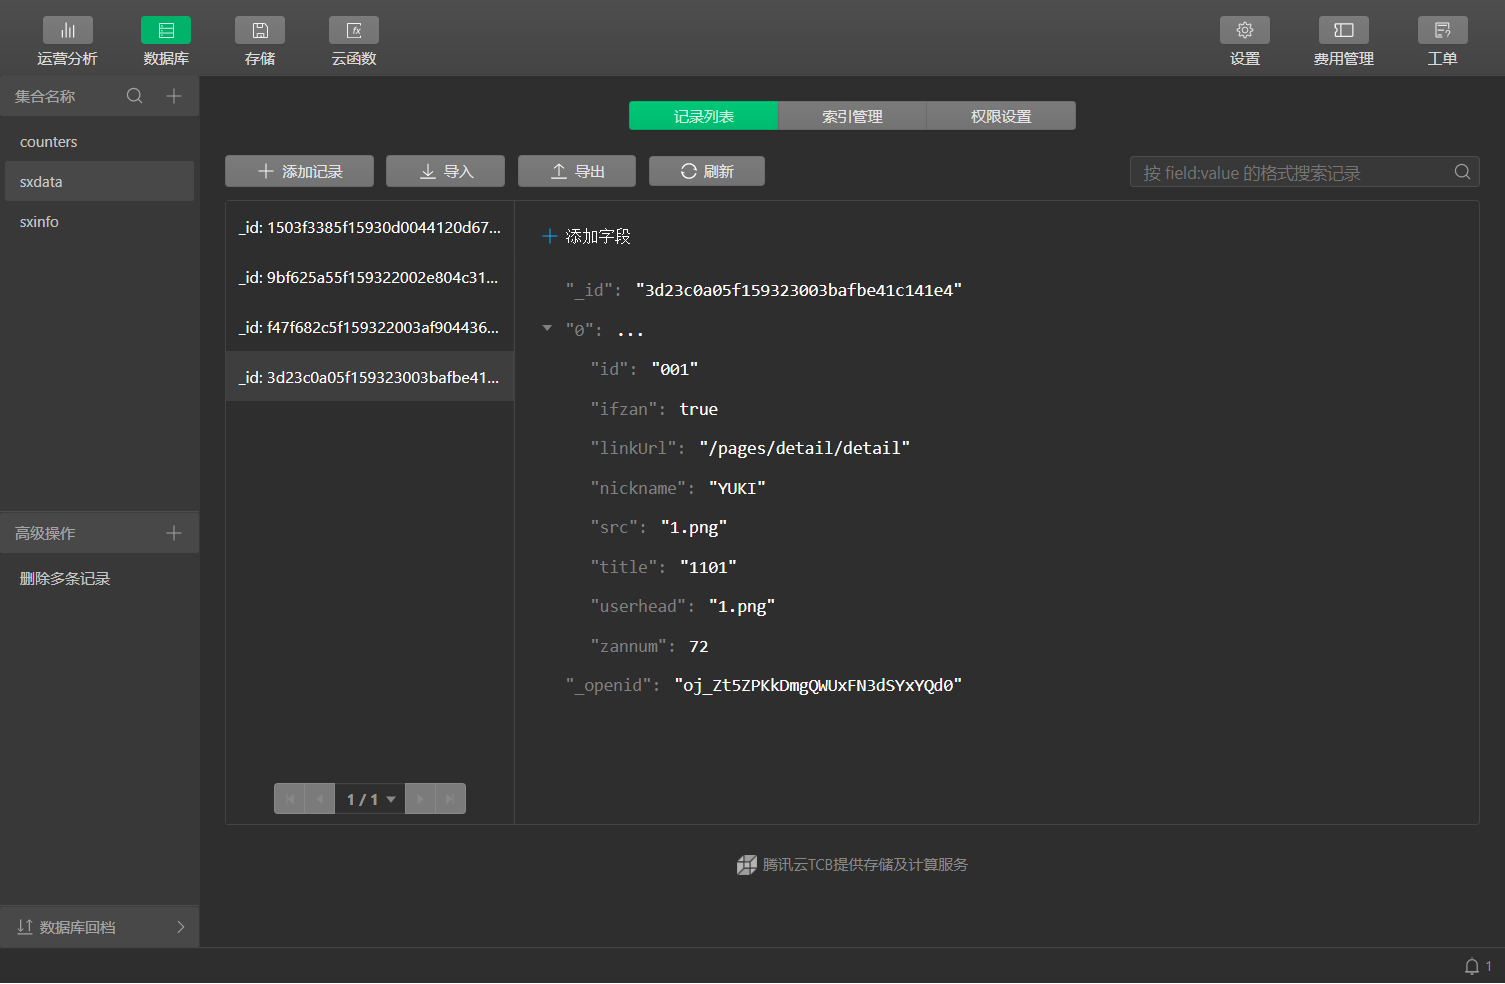Switch to 权限设置 tab

coord(1001,116)
